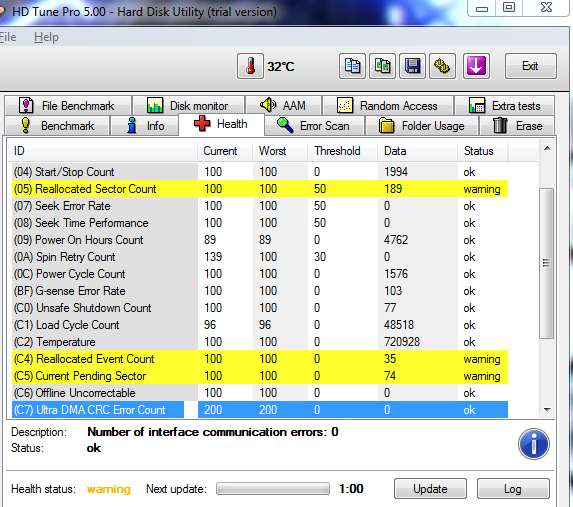573x507 pixels.
Task: Click the blue info icon
Action: 534,444
